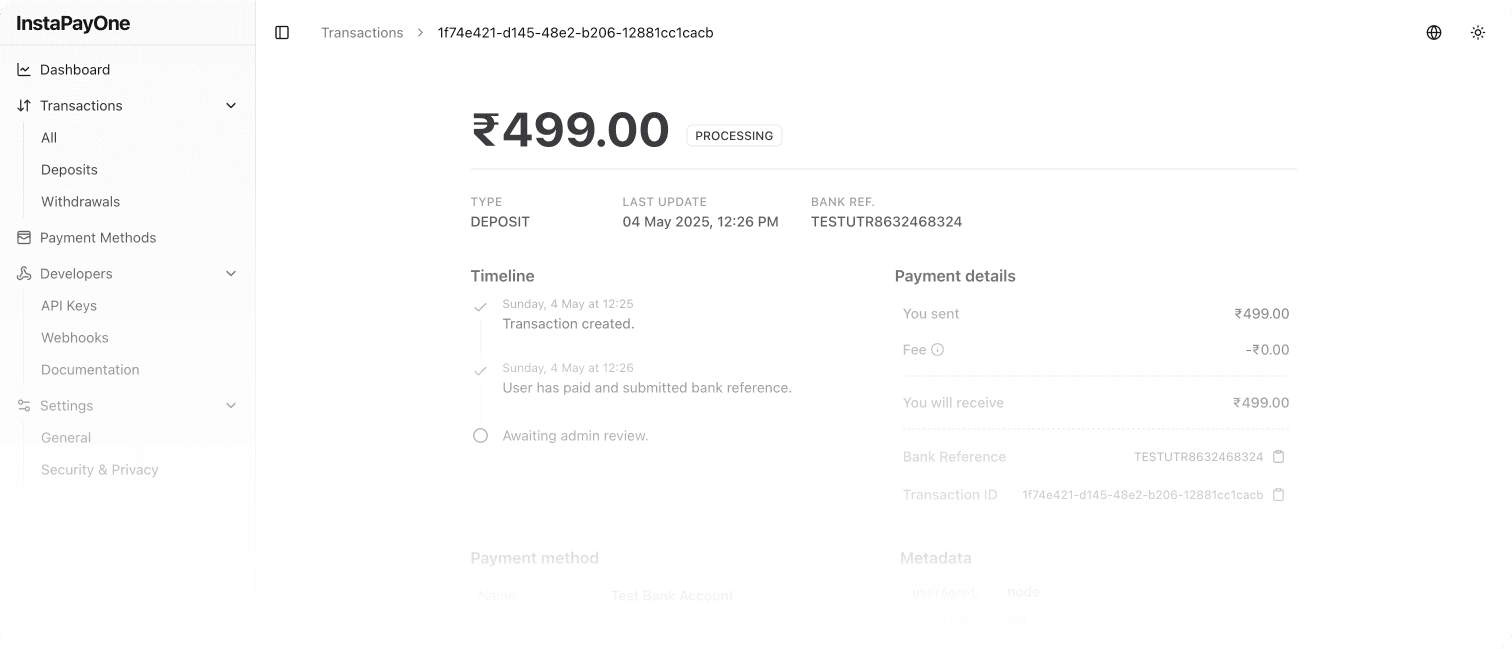Viewport: 1512px width, 649px height.
Task: Open All transactions in sidebar
Action: point(49,138)
